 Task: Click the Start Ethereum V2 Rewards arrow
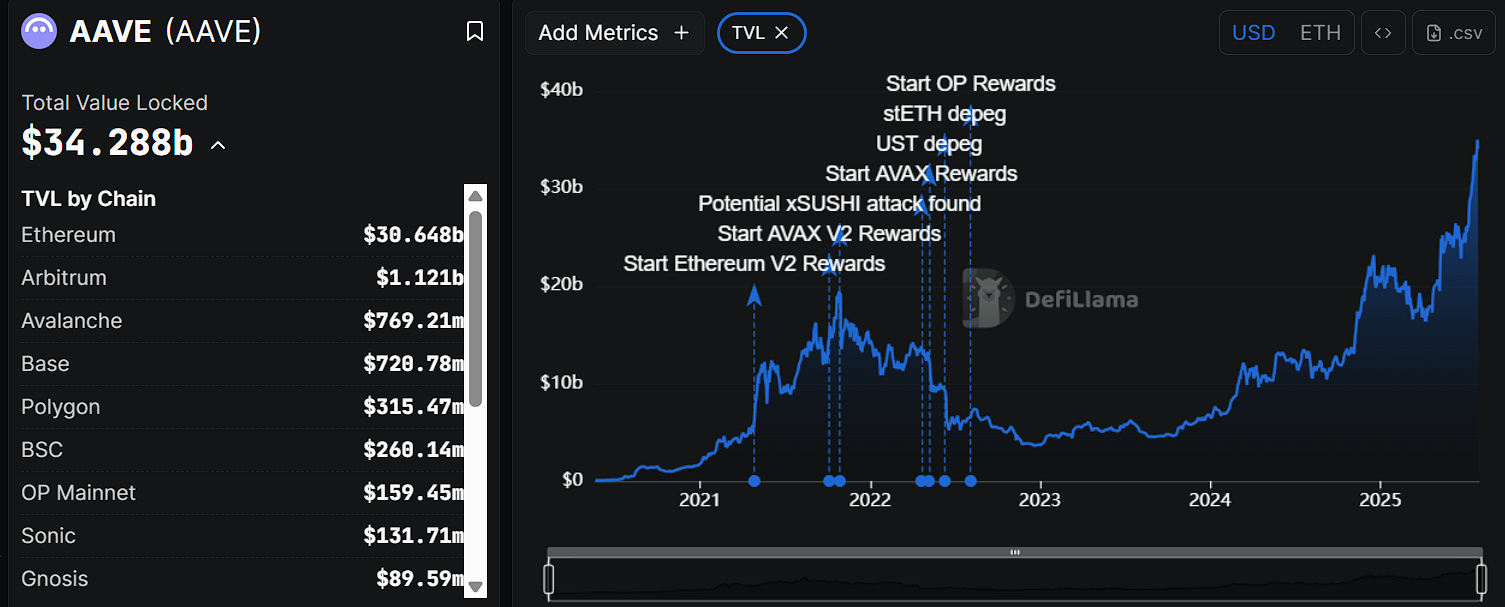(754, 294)
